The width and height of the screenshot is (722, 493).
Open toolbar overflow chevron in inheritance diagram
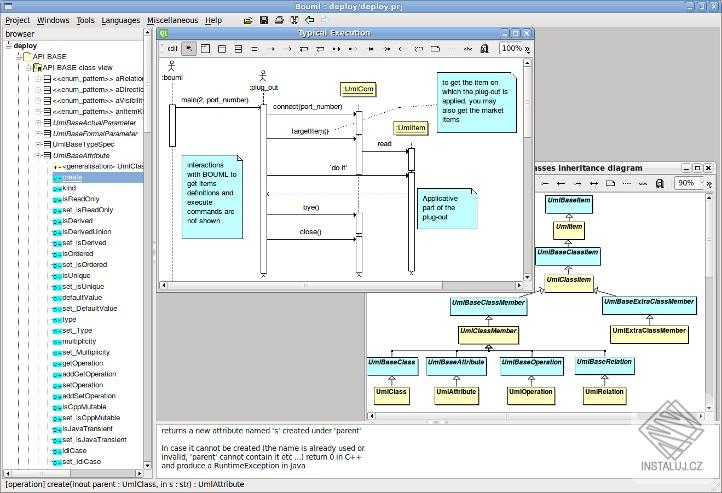(709, 184)
